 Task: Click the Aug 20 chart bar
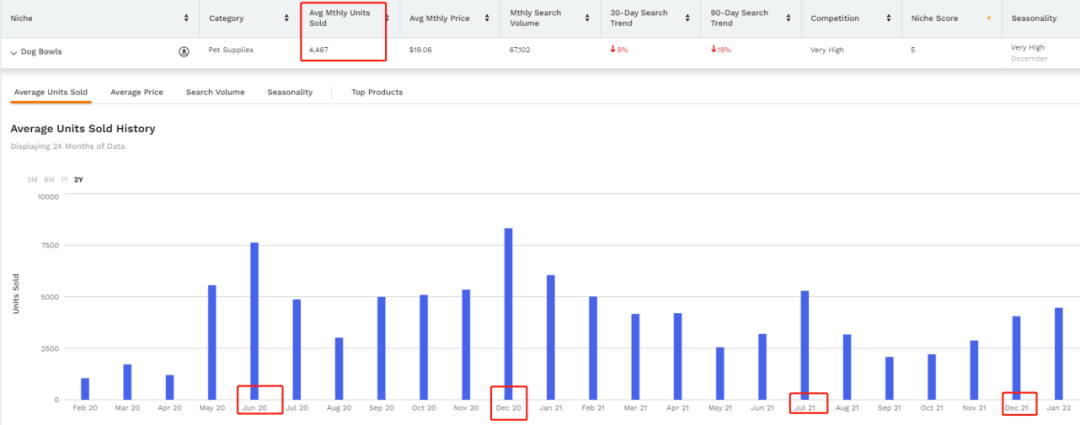click(x=339, y=369)
